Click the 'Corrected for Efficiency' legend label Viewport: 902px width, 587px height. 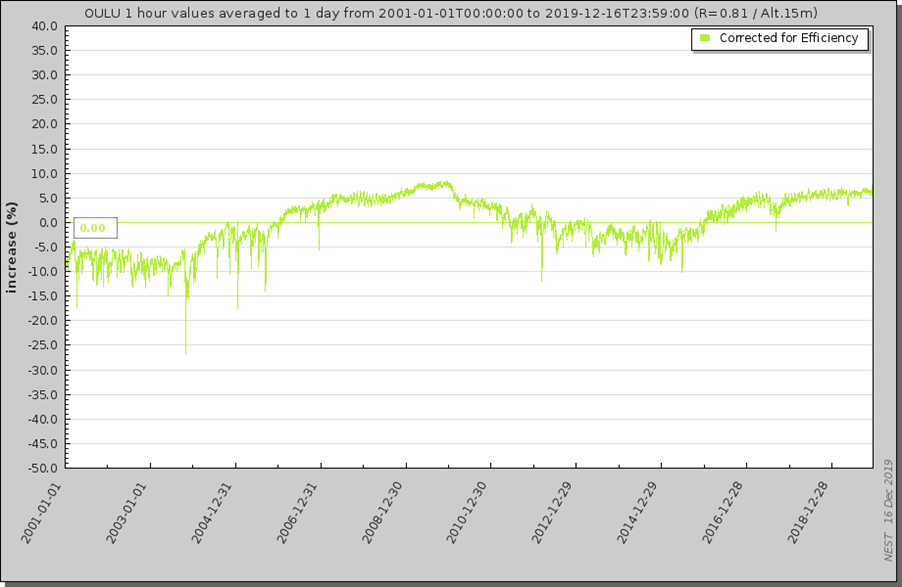point(789,38)
